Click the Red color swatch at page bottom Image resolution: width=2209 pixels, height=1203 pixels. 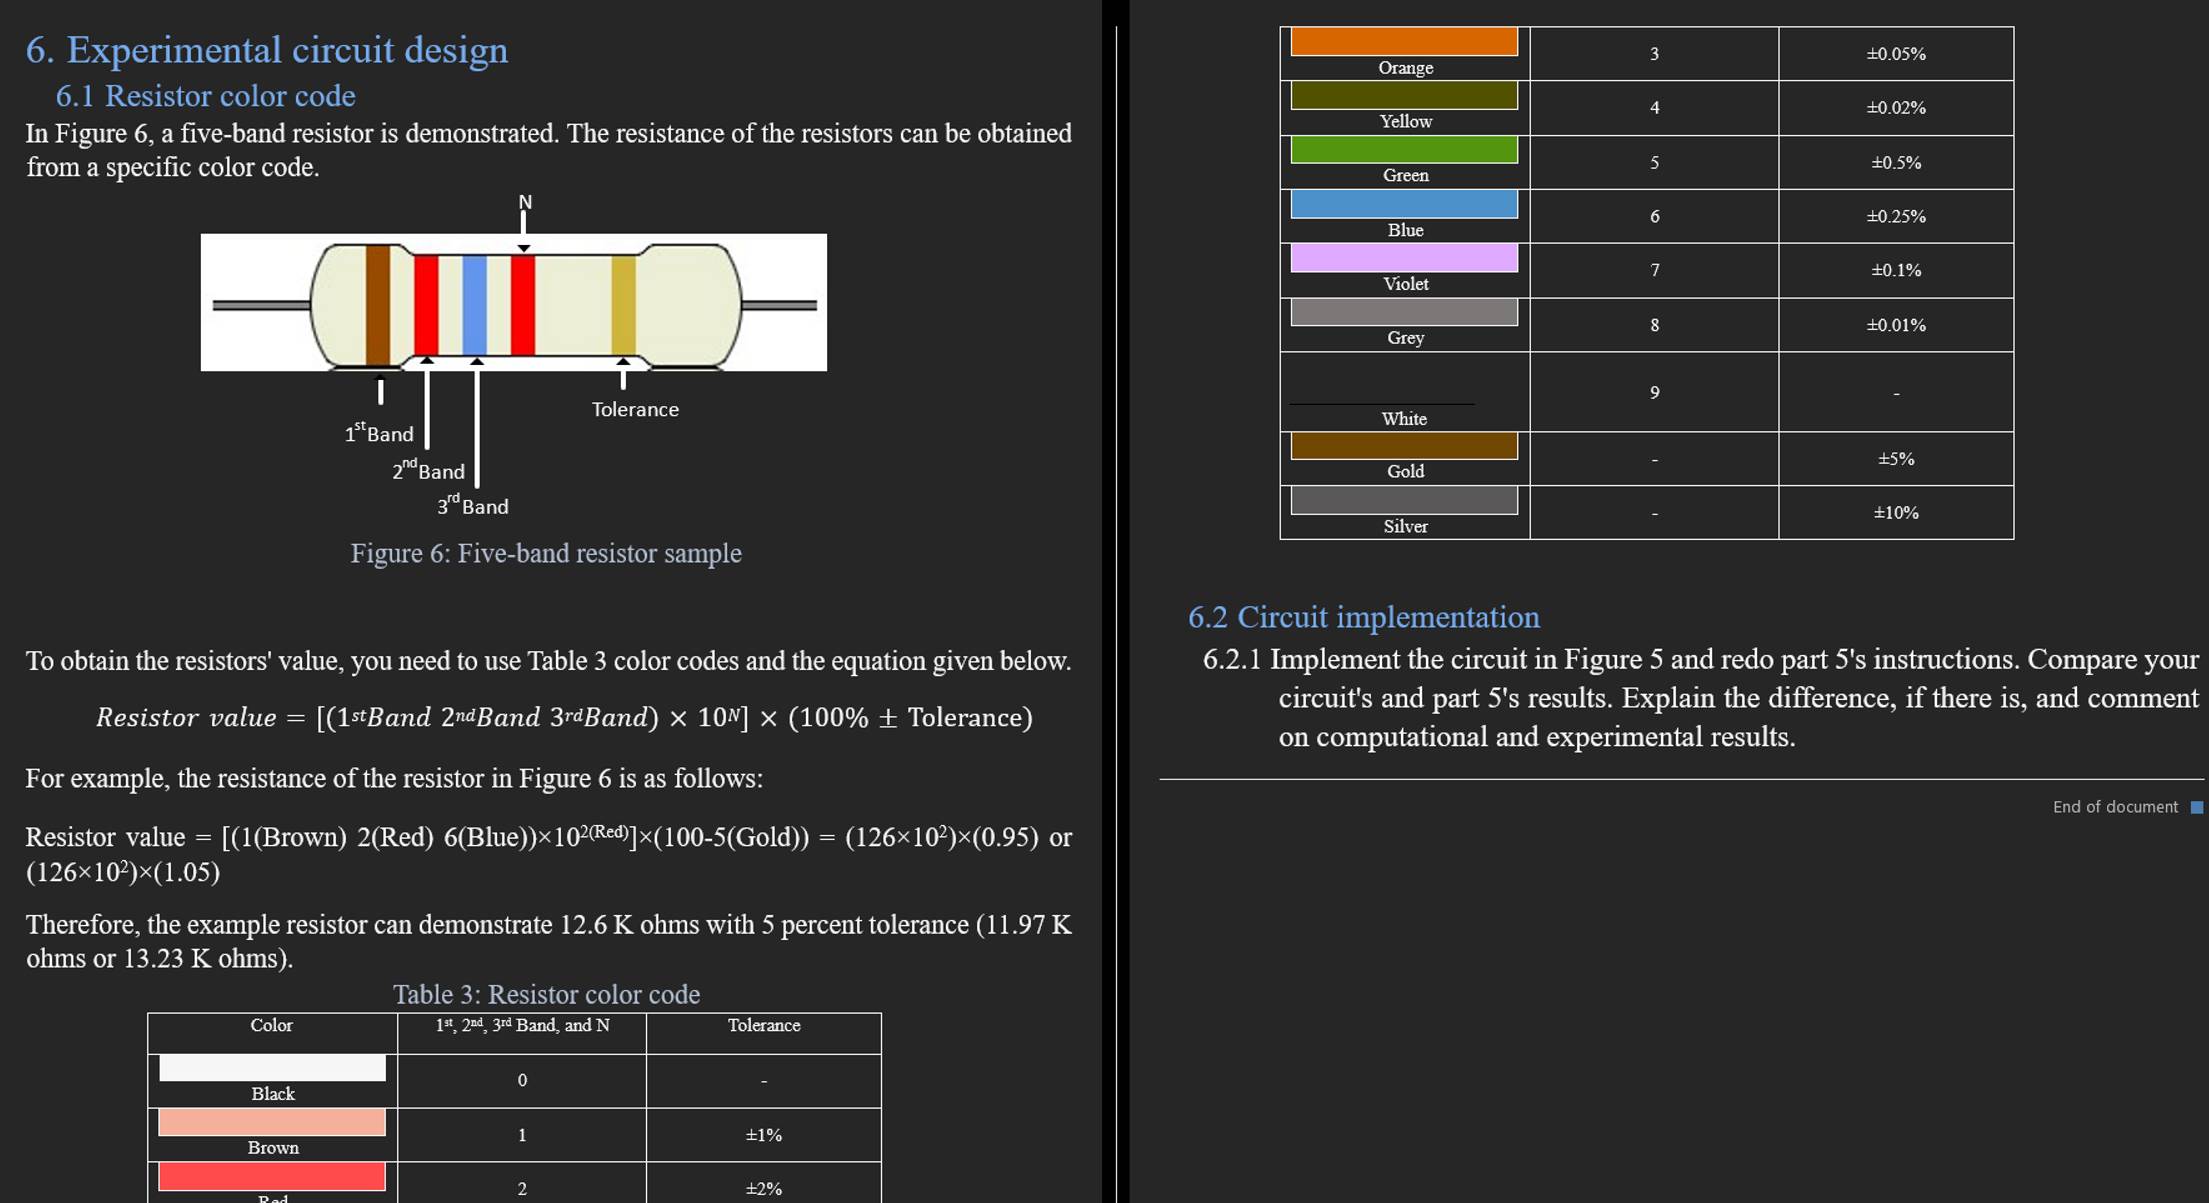pyautogui.click(x=271, y=1175)
